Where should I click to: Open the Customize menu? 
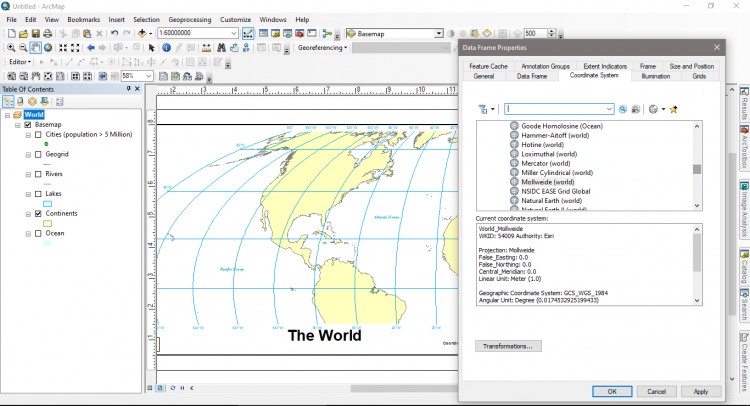click(235, 20)
